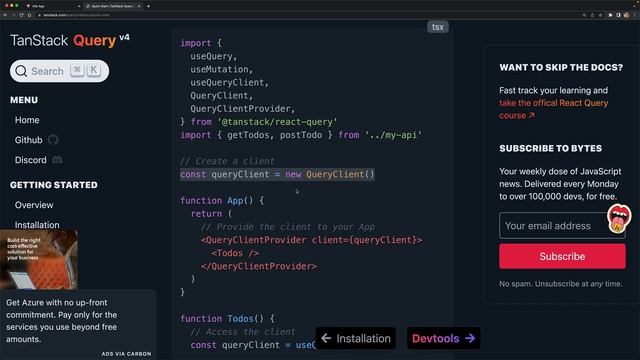The image size is (640, 360).
Task: Click the useMutation import line
Action: 222,69
